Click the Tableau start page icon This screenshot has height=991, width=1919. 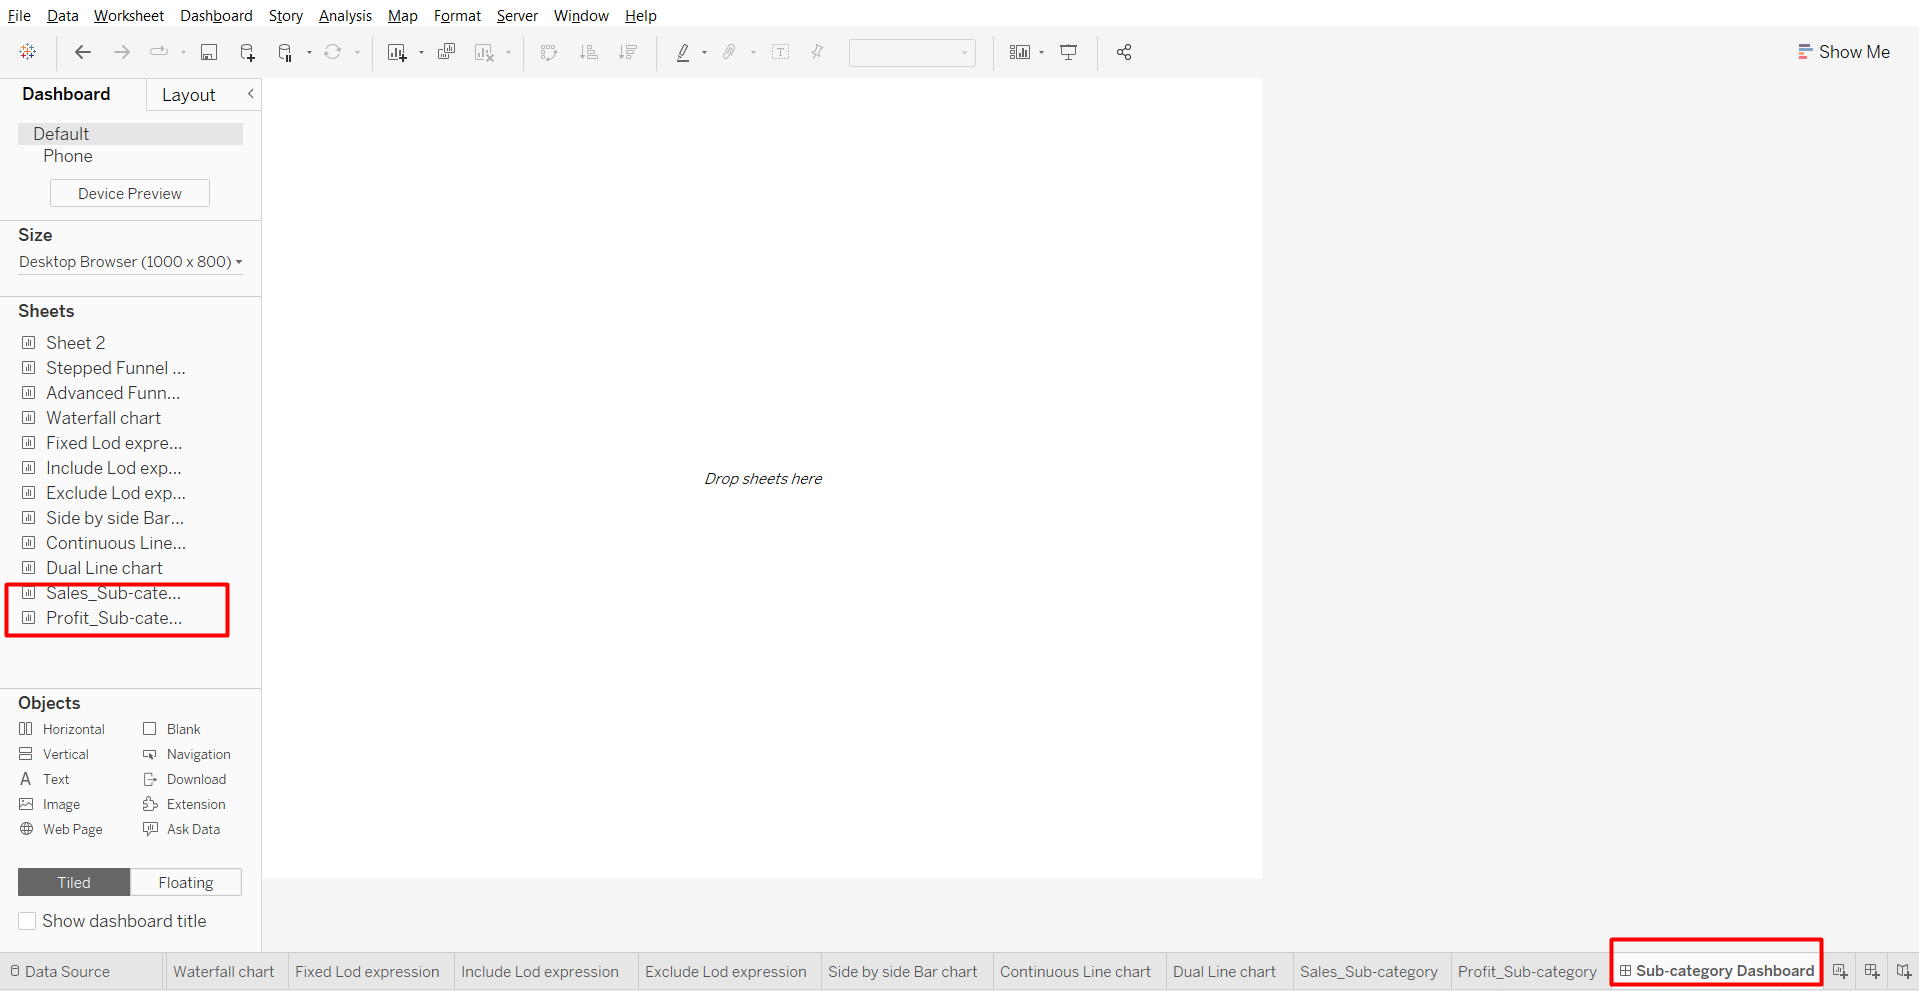tap(28, 52)
